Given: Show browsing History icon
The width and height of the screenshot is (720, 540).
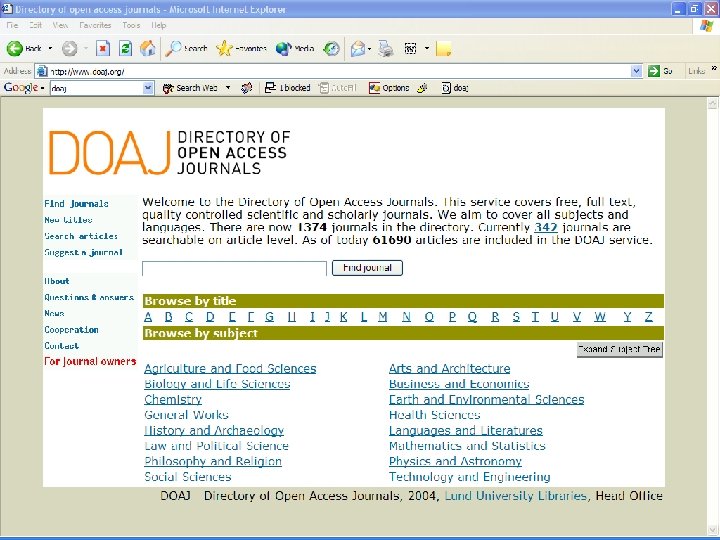Looking at the screenshot, I should point(332,48).
